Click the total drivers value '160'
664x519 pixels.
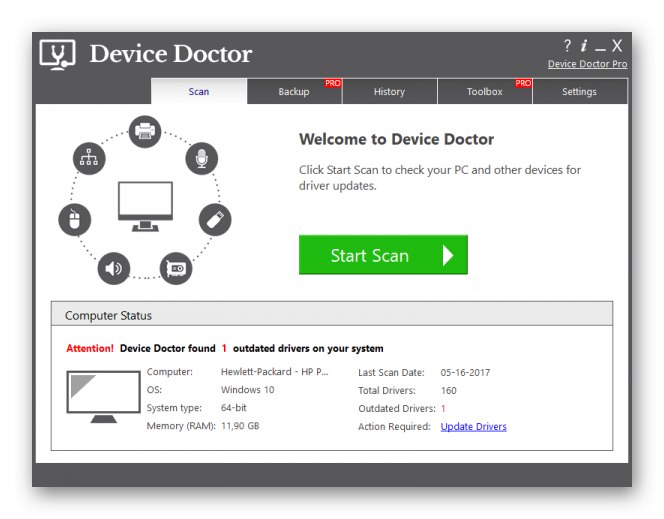tap(448, 390)
